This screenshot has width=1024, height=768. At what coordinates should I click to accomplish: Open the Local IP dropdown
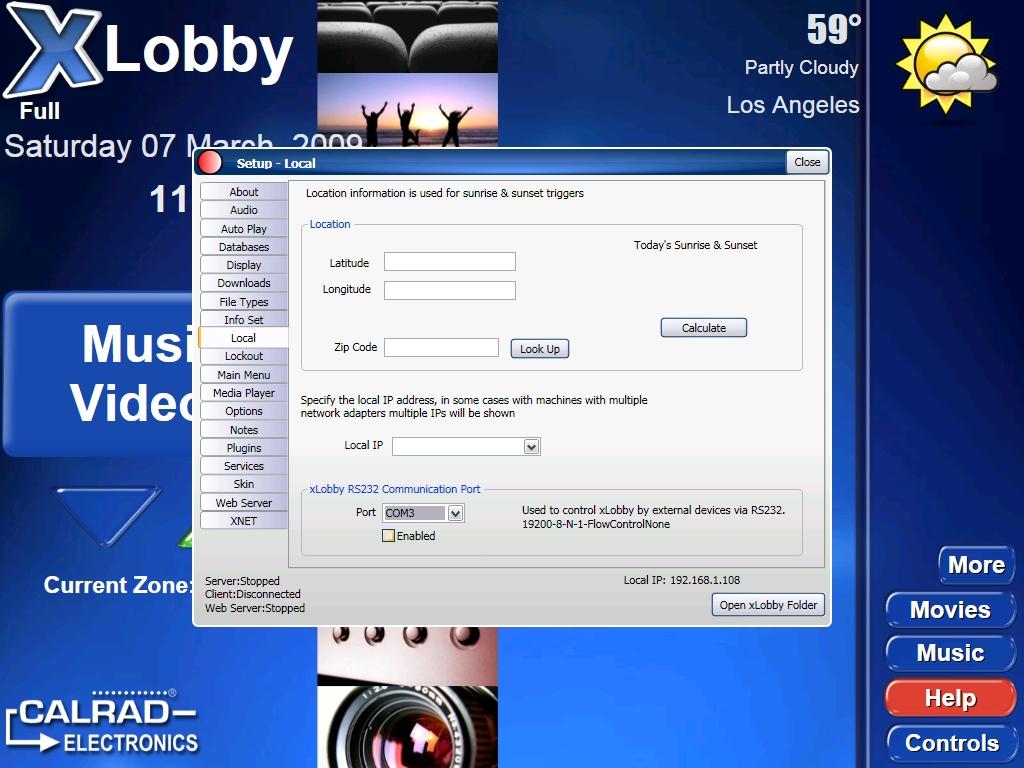(x=532, y=447)
